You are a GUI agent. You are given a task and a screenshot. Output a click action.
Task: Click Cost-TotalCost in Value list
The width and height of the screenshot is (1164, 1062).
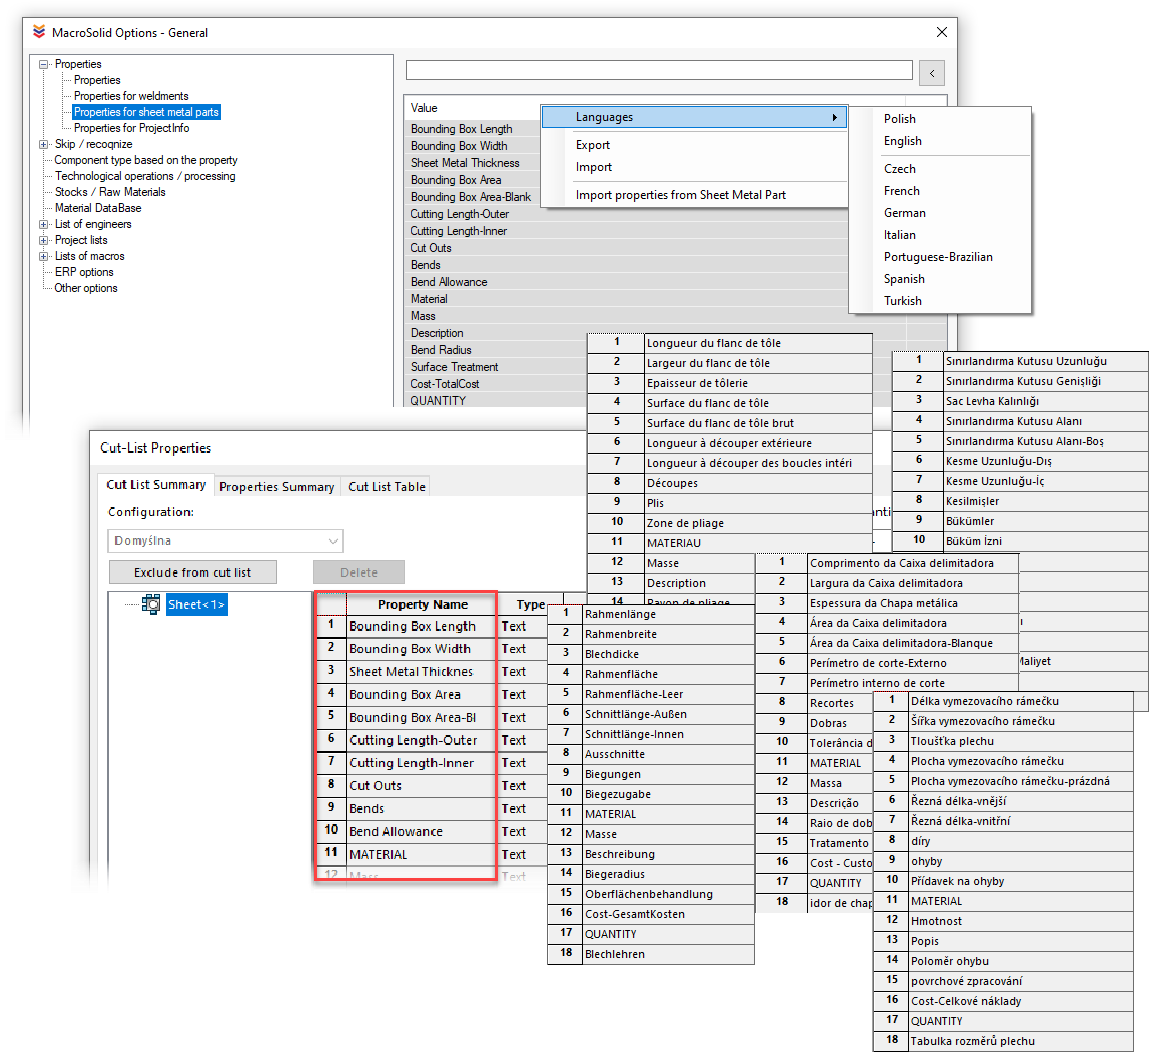(444, 384)
